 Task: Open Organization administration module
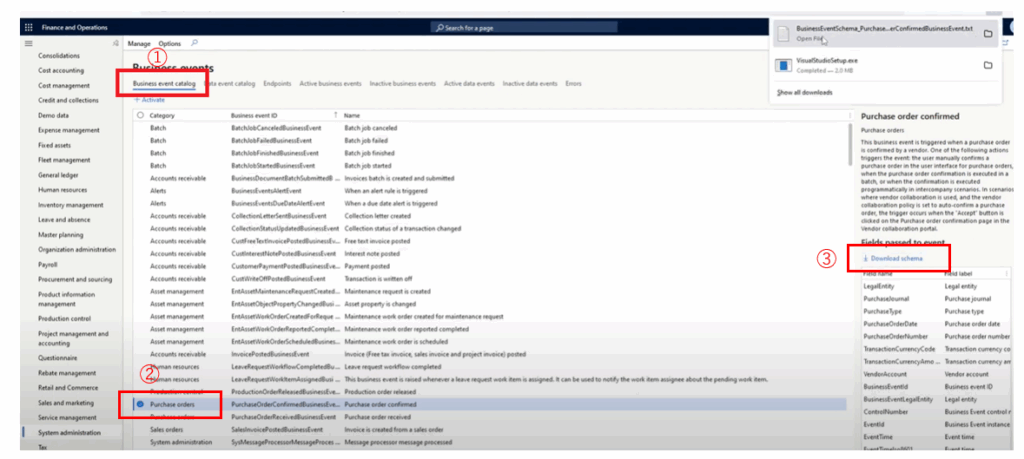pos(76,249)
